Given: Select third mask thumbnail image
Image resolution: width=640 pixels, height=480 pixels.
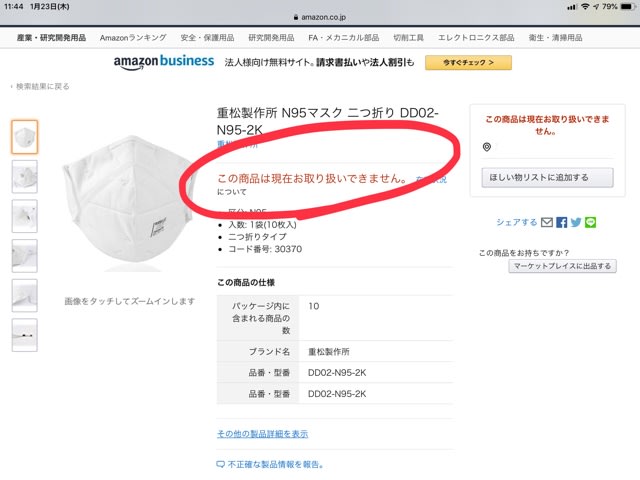Looking at the screenshot, I should click(x=24, y=216).
